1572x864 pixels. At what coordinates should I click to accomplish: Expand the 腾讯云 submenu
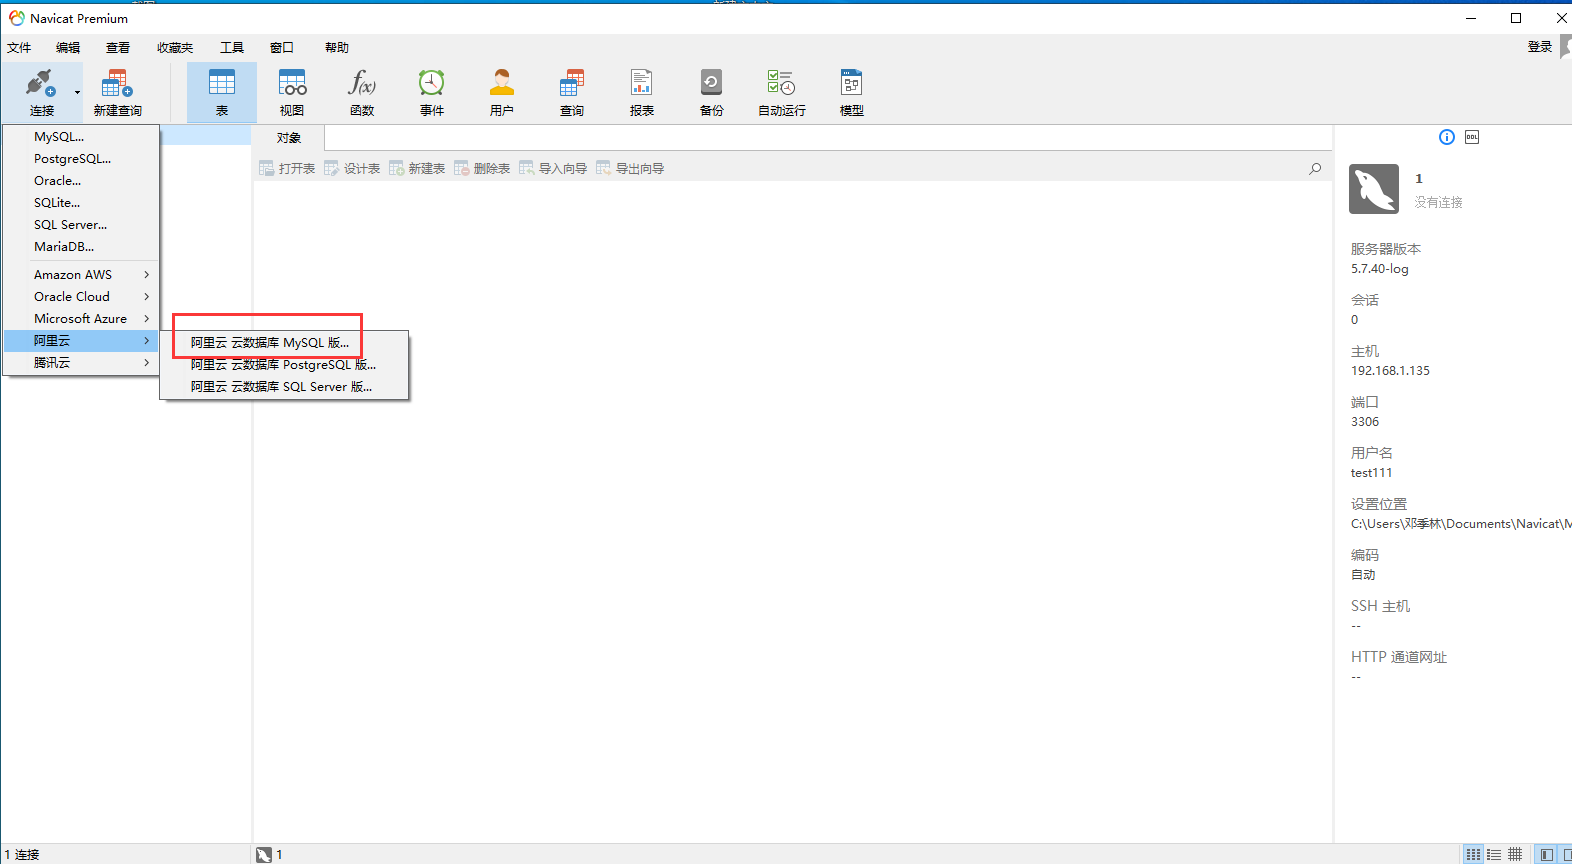pyautogui.click(x=81, y=363)
